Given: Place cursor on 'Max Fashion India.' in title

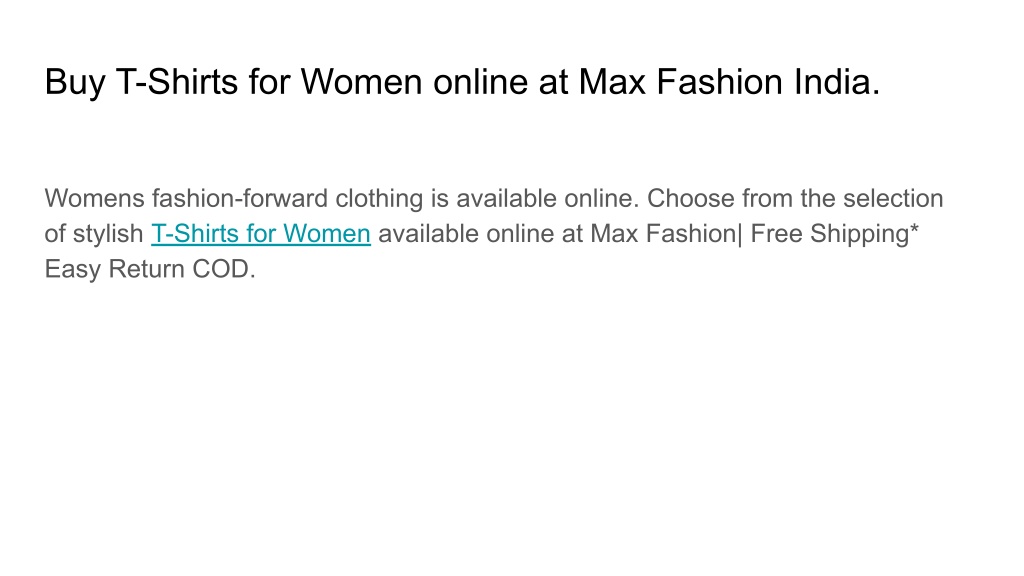Looking at the screenshot, I should point(729,82).
